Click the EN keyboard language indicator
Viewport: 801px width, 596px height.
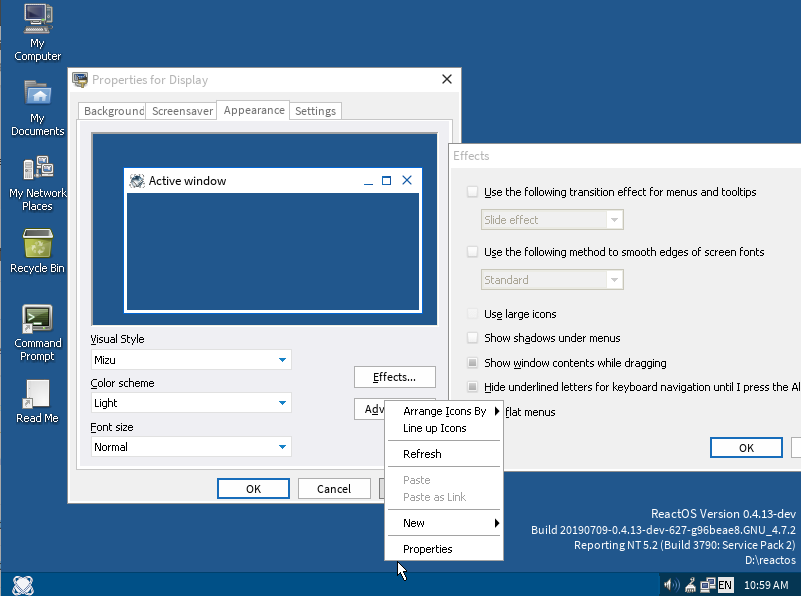[725, 585]
